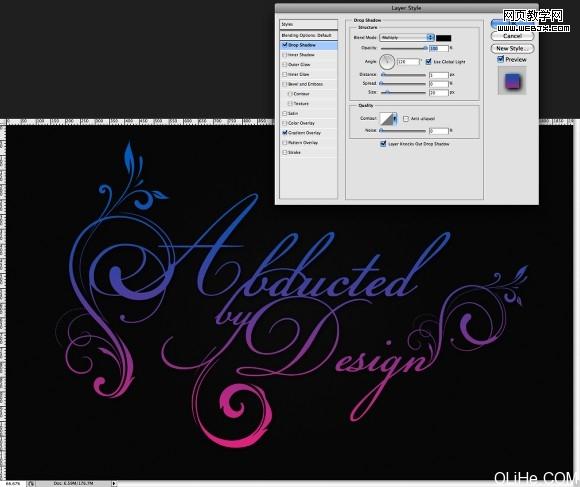Click the Opacity value field
This screenshot has height=487, width=580.
pos(439,48)
